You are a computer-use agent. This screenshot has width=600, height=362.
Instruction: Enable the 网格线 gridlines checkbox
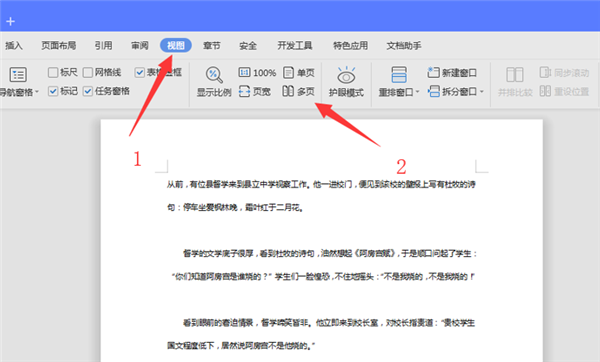[88, 72]
